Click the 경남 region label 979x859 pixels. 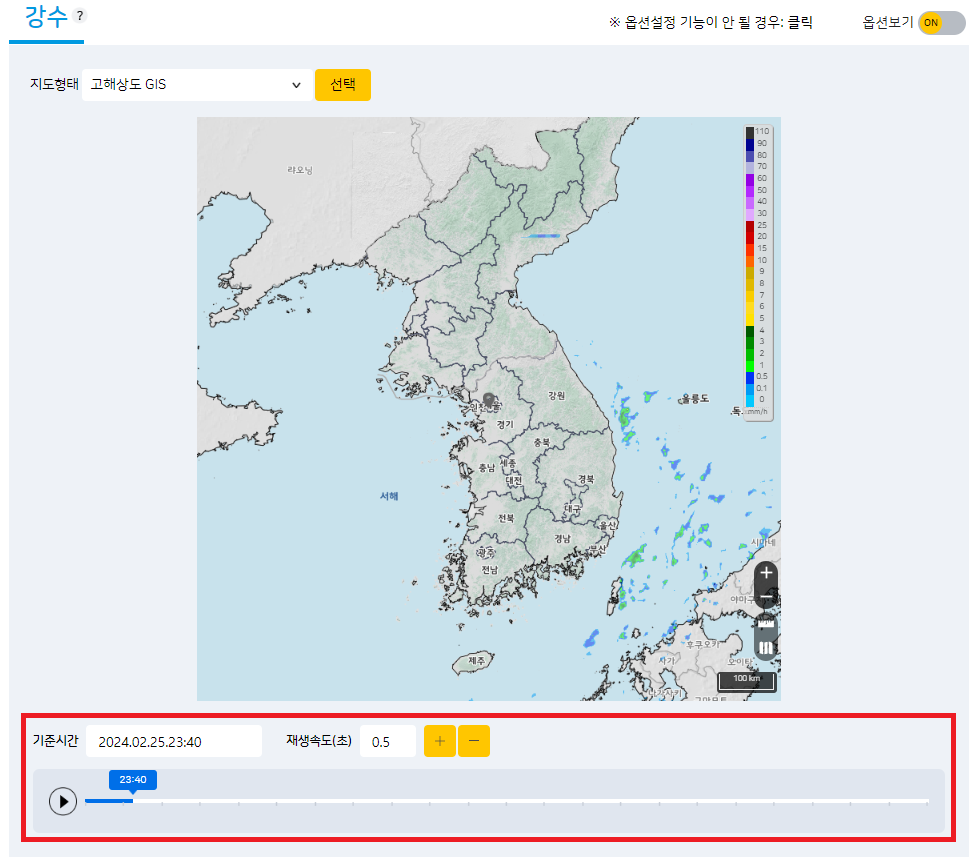point(562,538)
